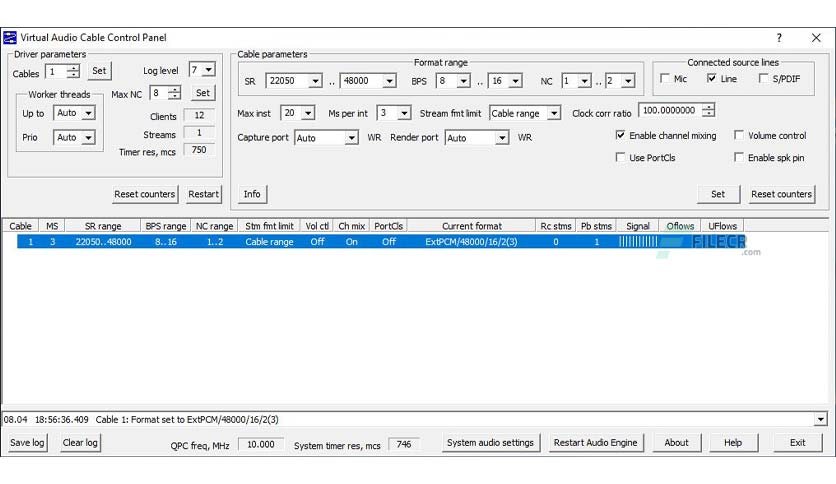Click the Clear log button
This screenshot has height=484, width=836.
(80, 442)
